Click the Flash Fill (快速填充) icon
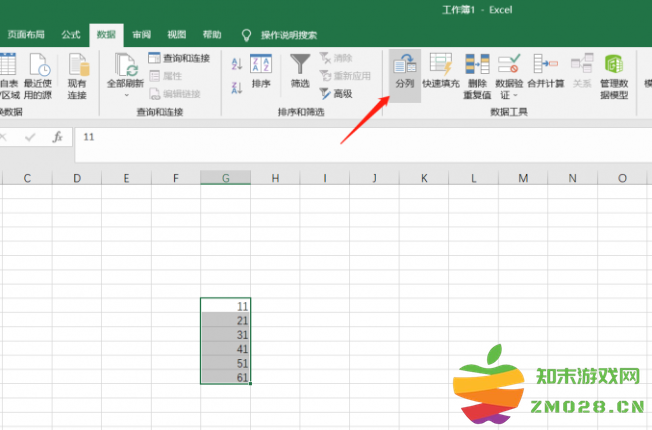 coord(441,64)
